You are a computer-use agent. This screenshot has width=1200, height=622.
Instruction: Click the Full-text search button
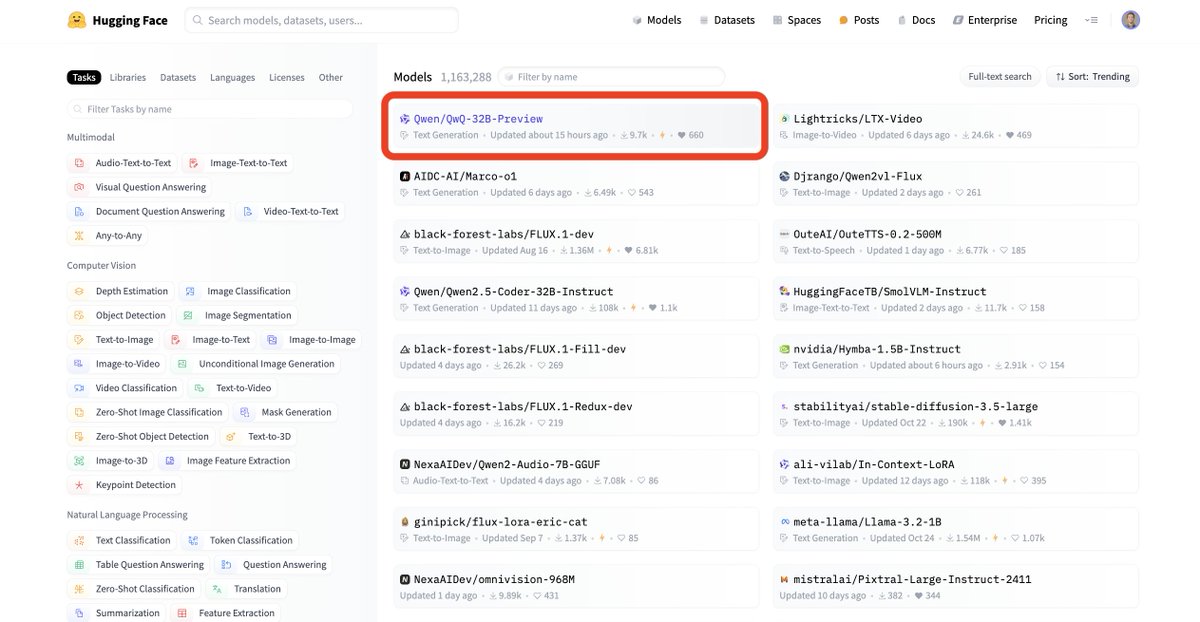pyautogui.click(x=999, y=77)
